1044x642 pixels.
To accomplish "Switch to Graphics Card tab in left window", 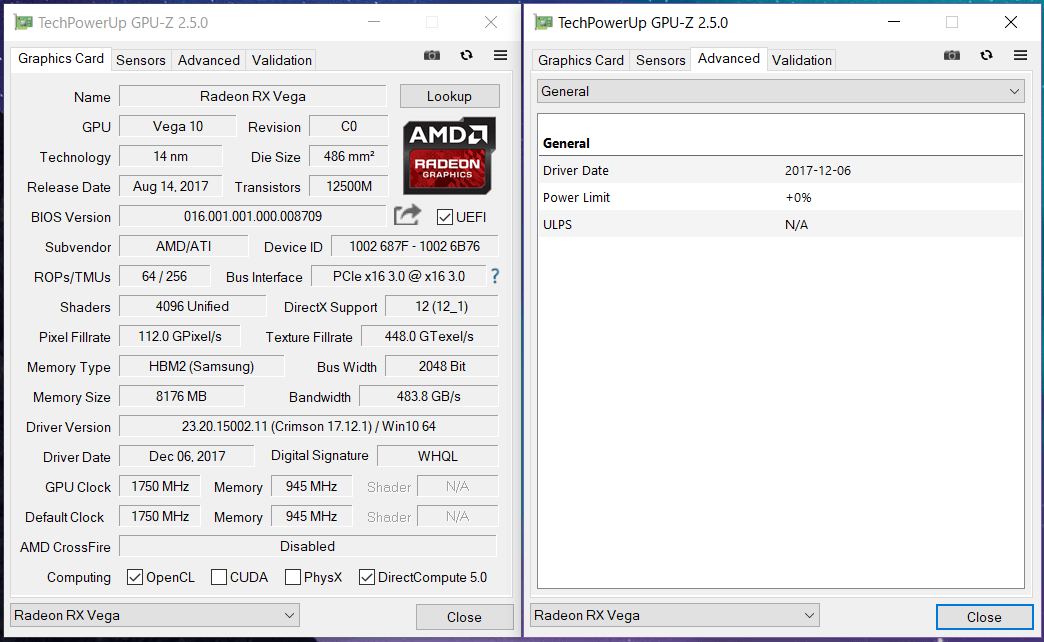I will pyautogui.click(x=61, y=59).
